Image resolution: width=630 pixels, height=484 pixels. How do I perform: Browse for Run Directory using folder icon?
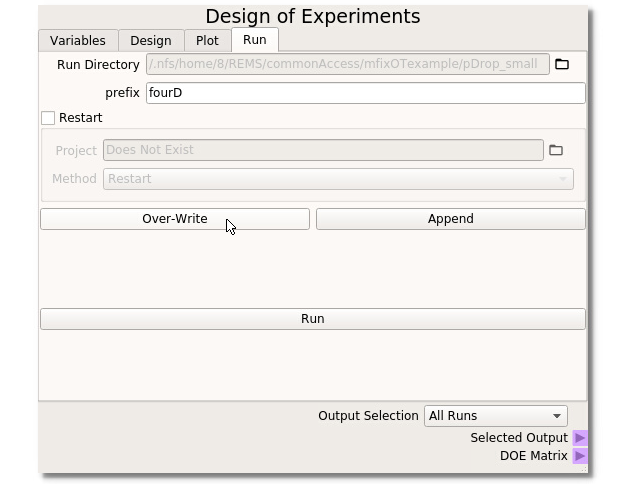coord(562,64)
